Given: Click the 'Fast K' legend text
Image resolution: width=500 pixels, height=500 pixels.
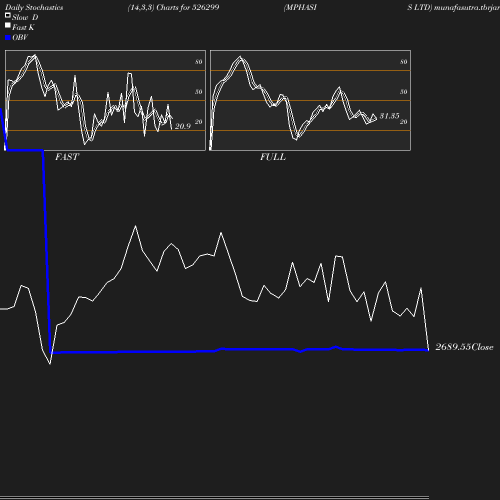Looking at the screenshot, I should (23, 27).
